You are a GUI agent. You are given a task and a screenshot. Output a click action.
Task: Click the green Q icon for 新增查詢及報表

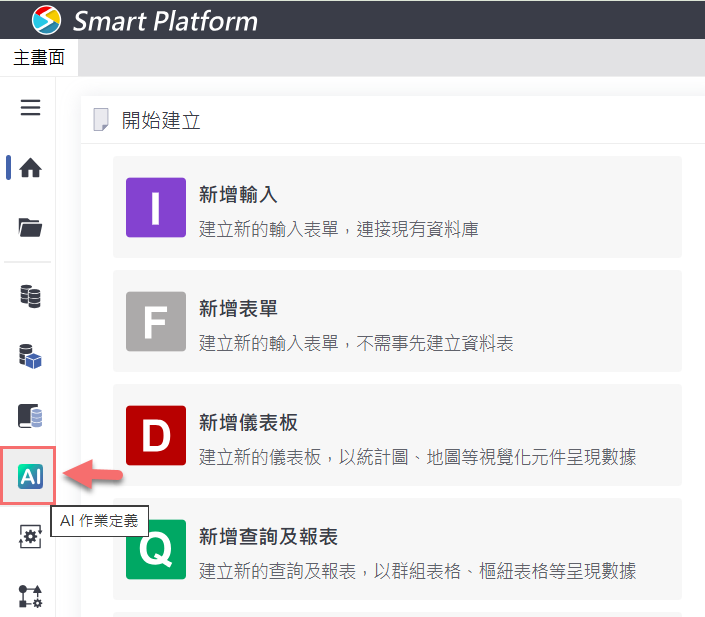156,549
